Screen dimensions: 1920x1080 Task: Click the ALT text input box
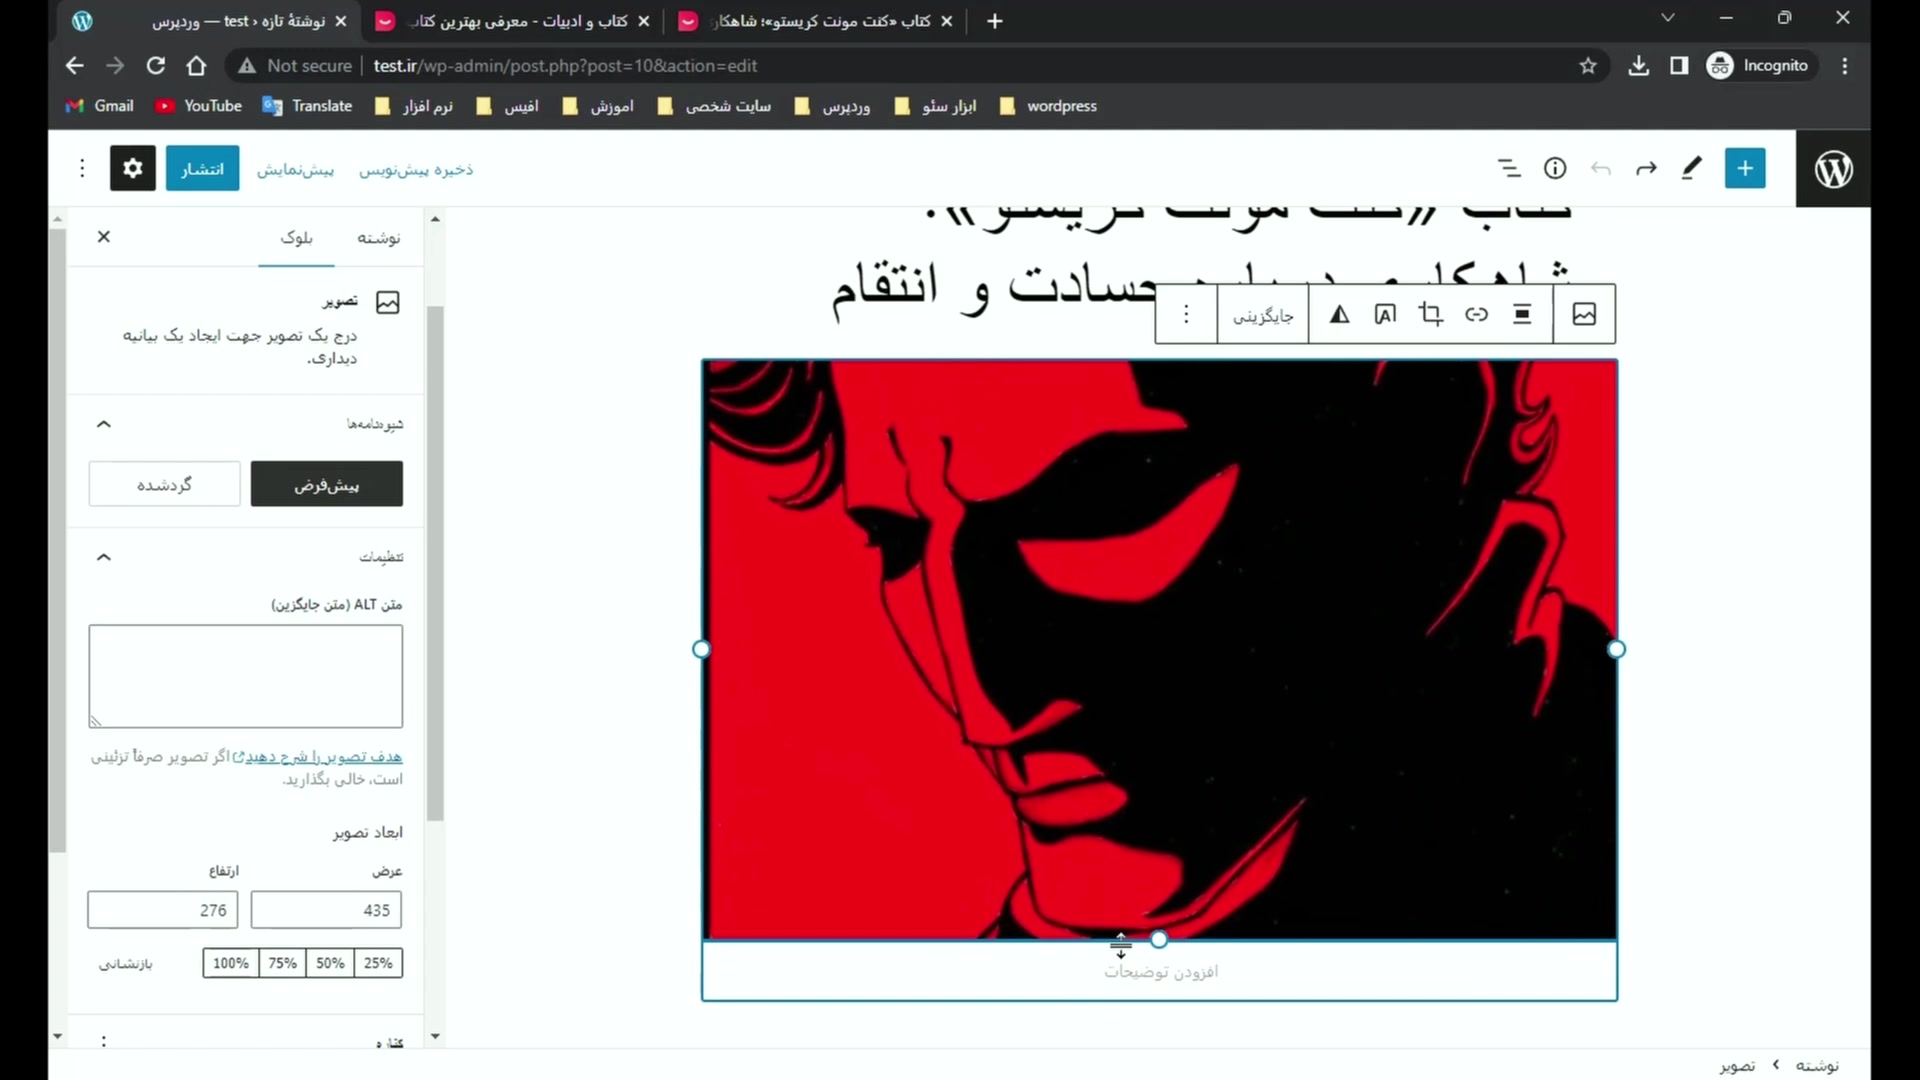coord(246,676)
